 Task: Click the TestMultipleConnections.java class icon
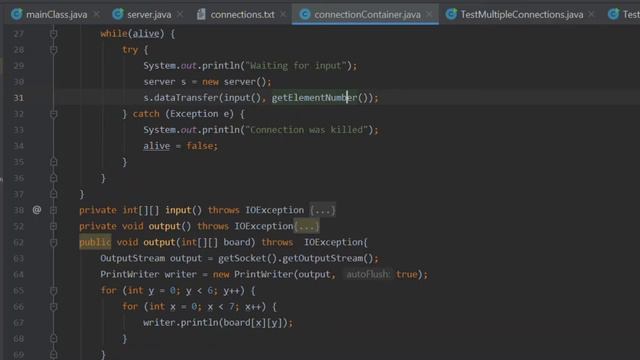point(451,14)
